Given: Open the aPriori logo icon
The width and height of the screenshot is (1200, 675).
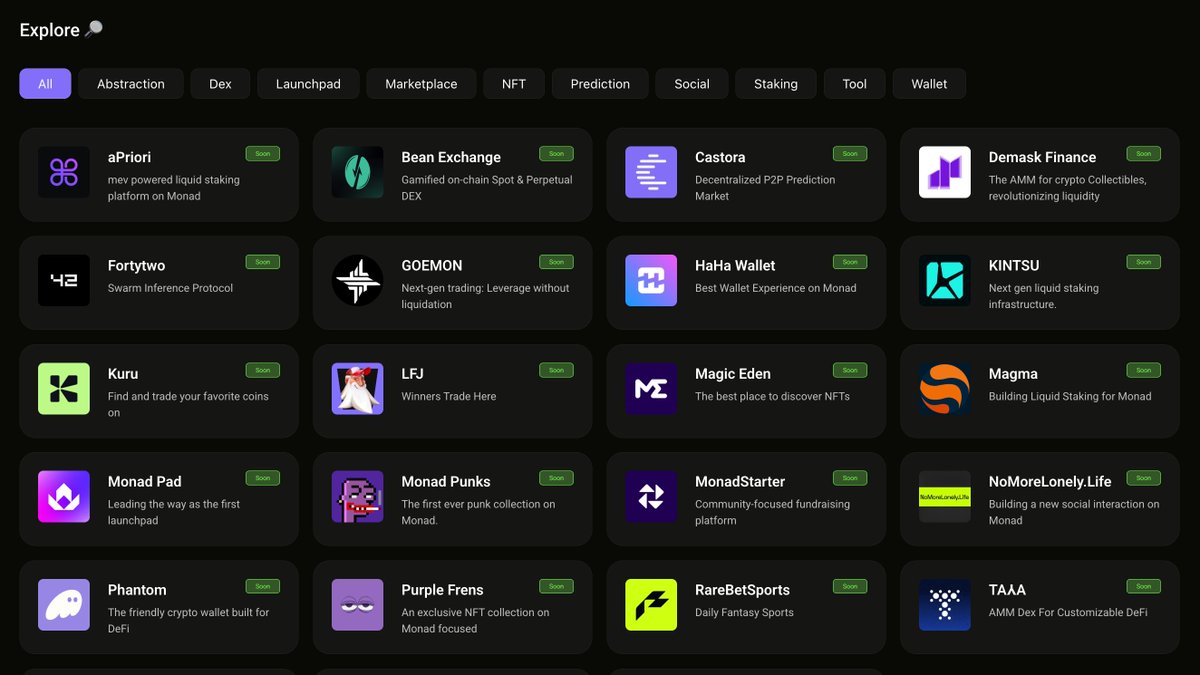Looking at the screenshot, I should click(64, 172).
